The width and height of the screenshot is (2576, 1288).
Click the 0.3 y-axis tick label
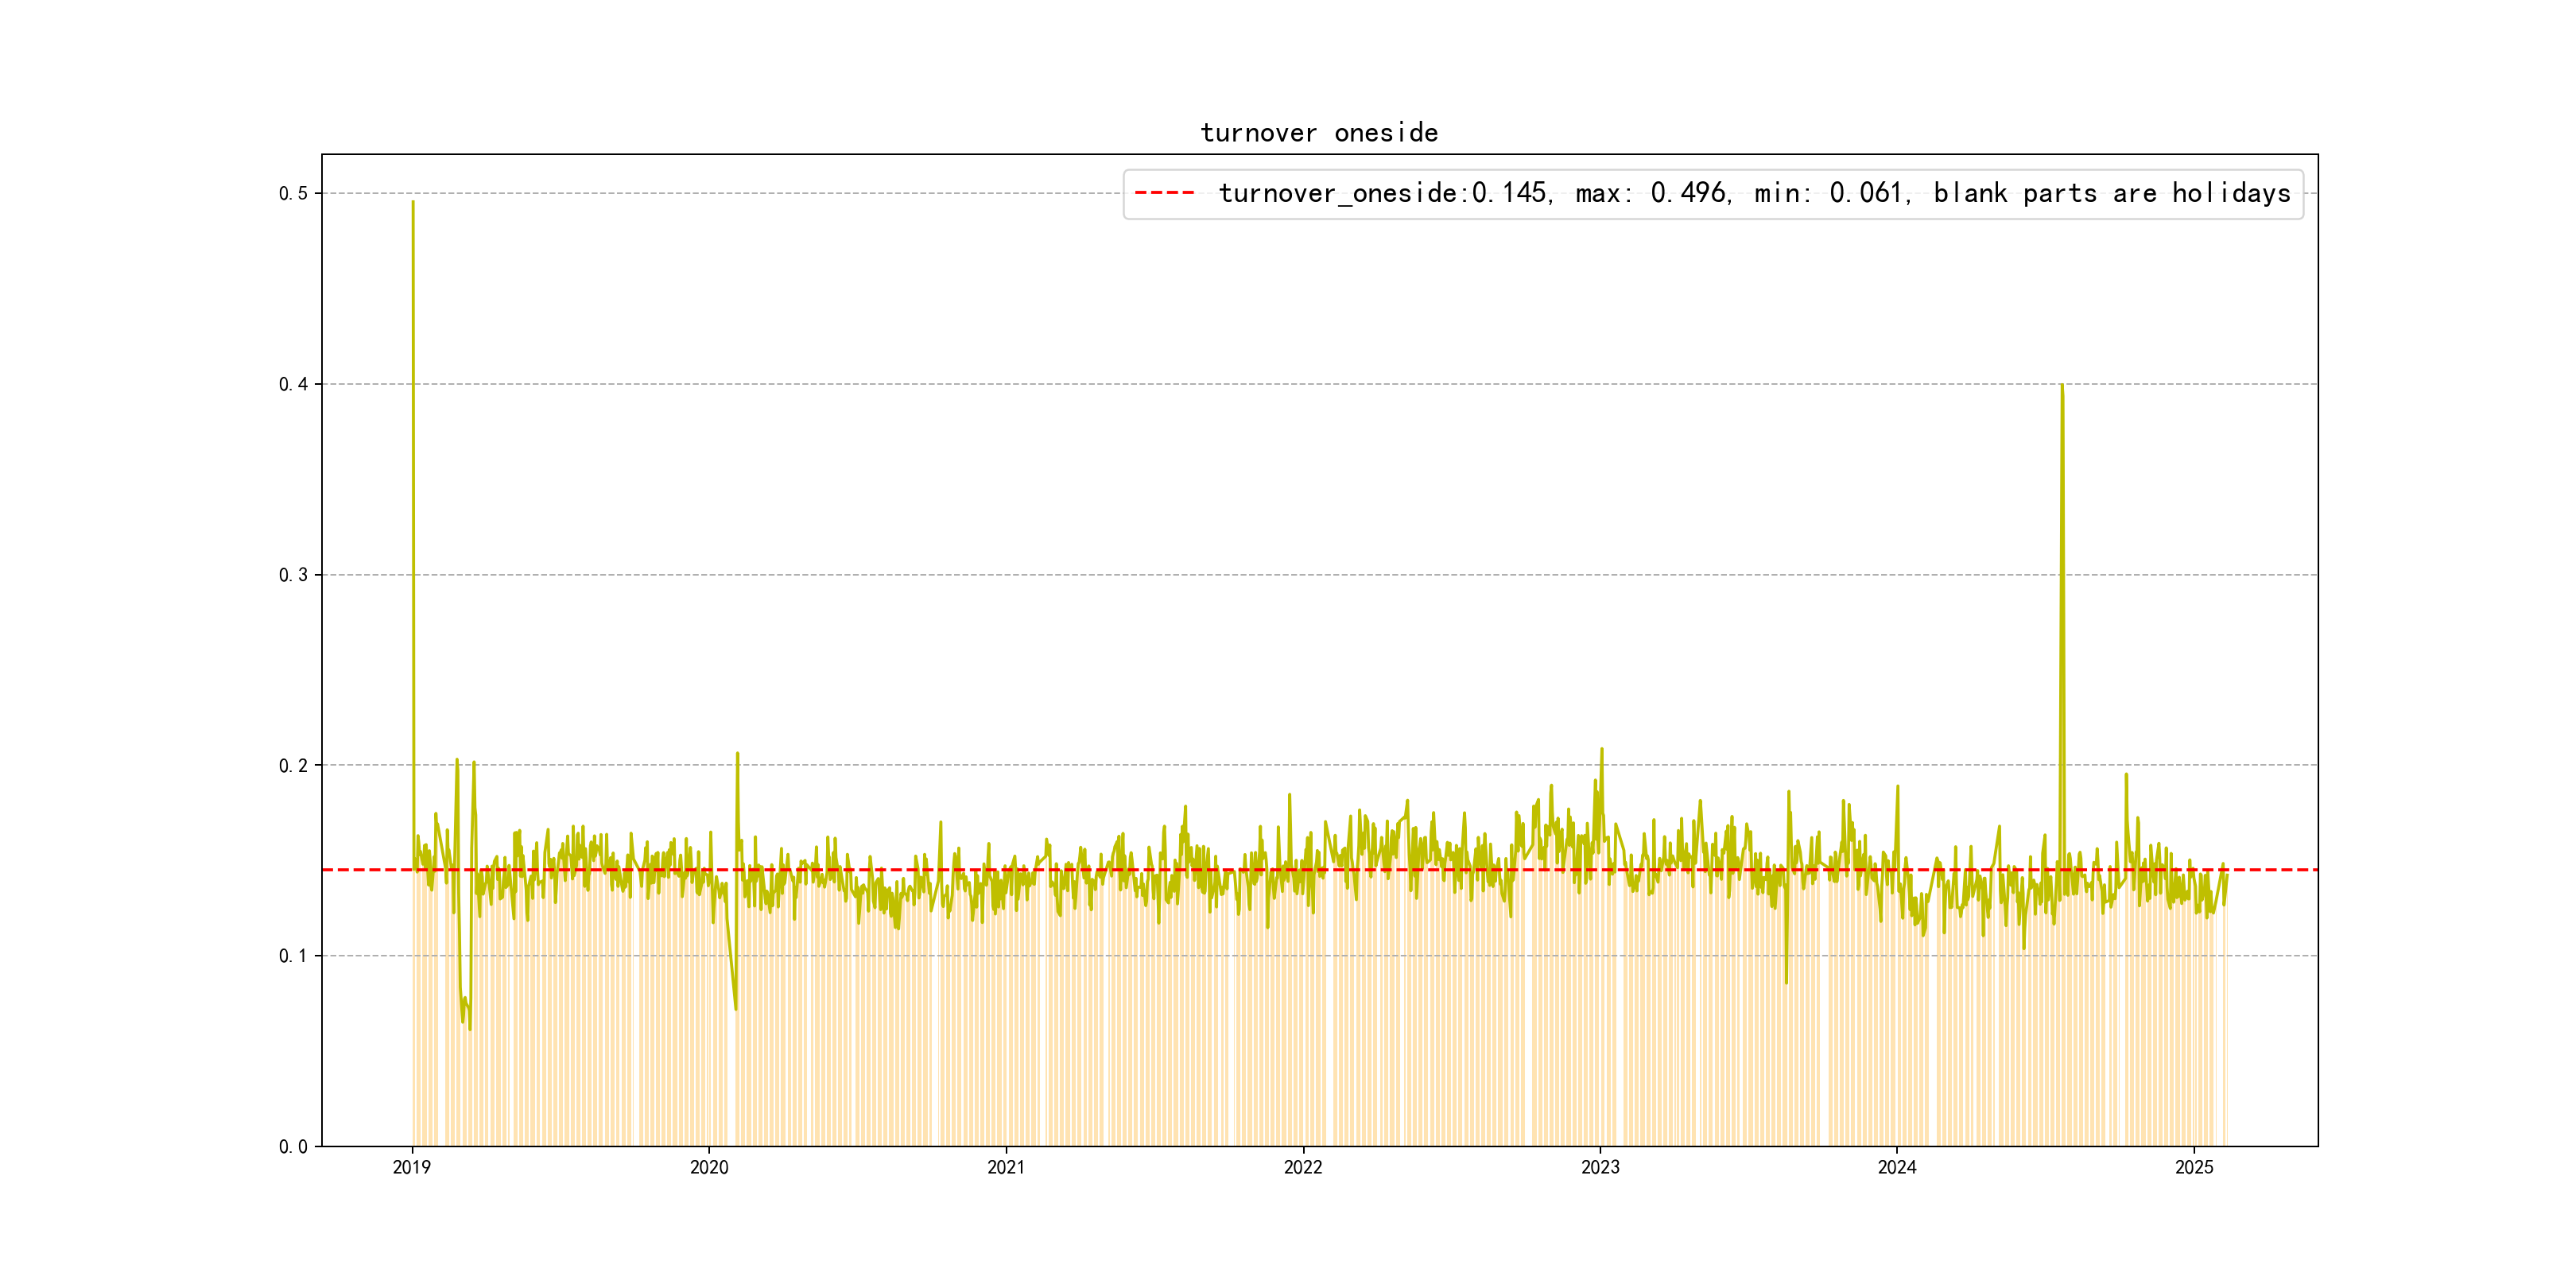coord(293,575)
